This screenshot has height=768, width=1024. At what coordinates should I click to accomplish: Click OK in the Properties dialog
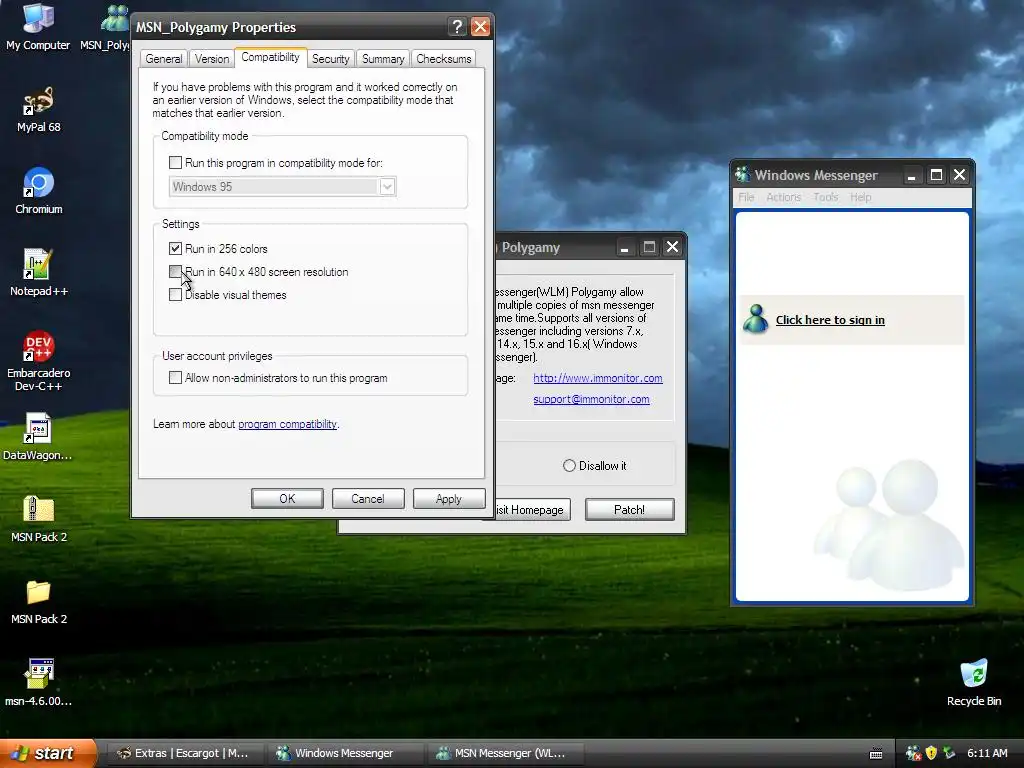point(287,499)
